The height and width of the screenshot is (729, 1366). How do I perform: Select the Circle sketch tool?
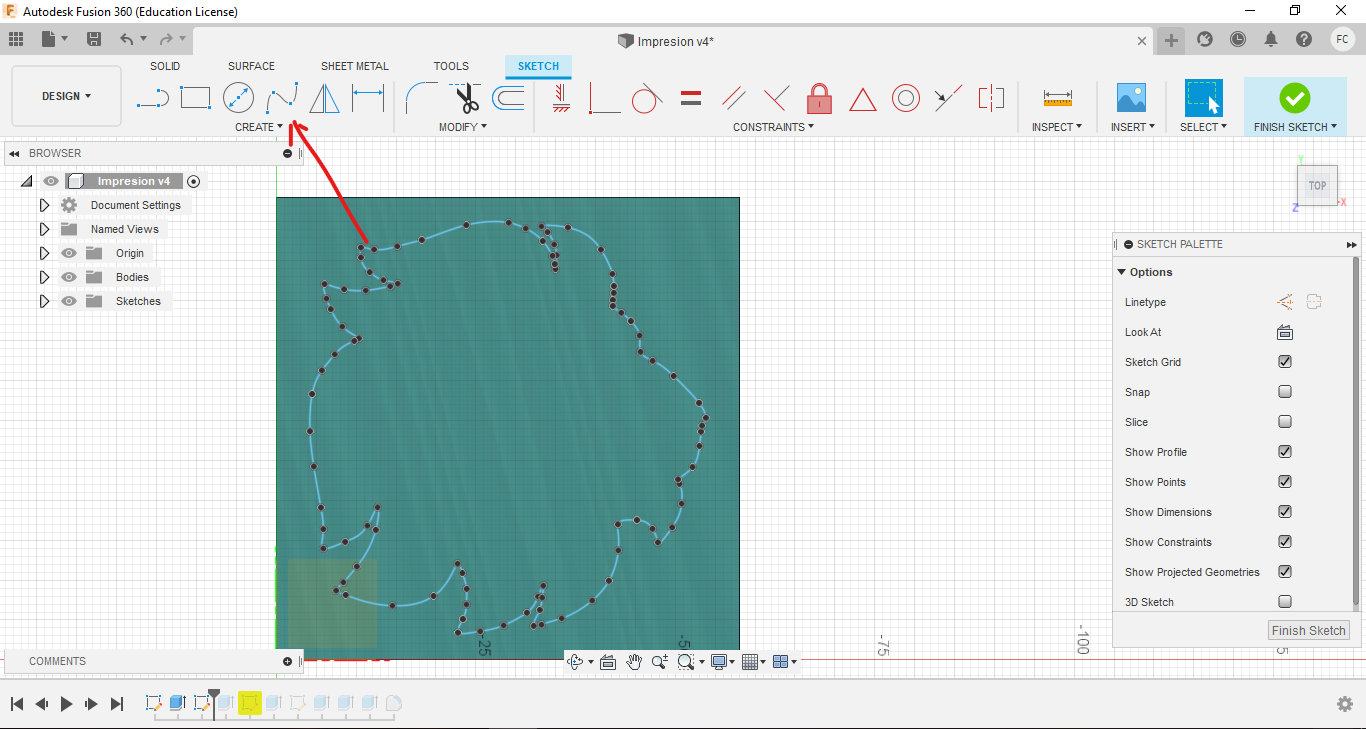click(238, 97)
